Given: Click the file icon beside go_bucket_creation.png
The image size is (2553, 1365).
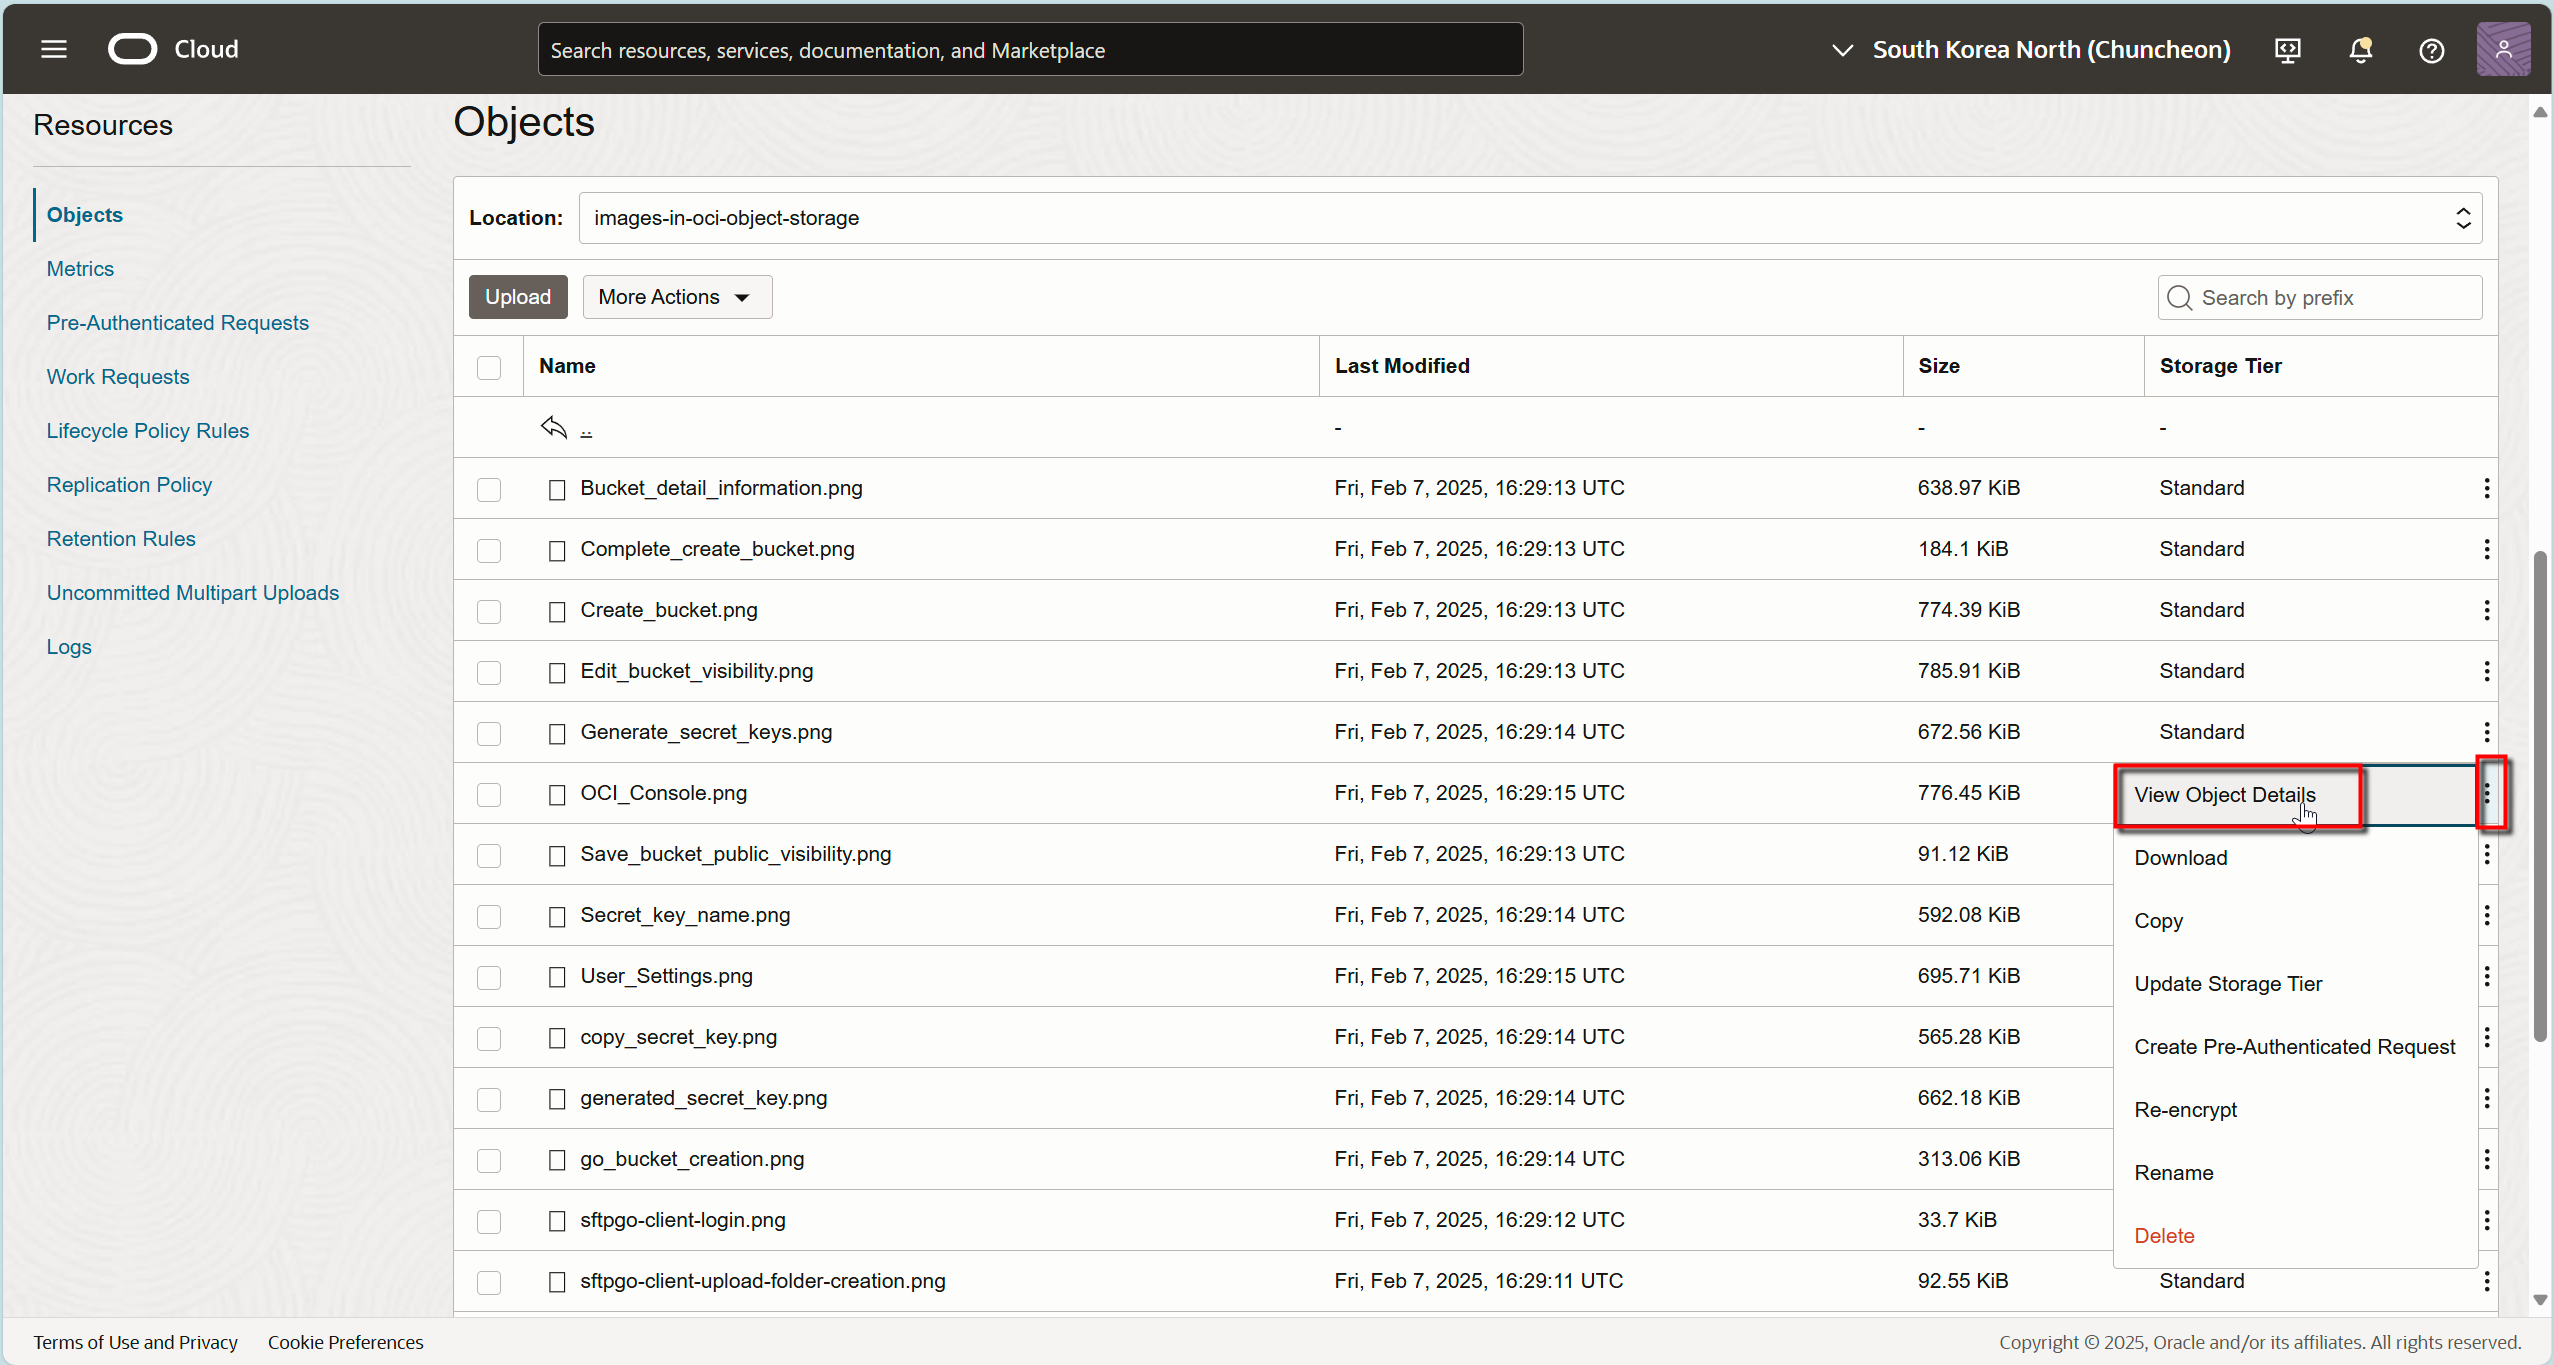Looking at the screenshot, I should click(557, 1160).
